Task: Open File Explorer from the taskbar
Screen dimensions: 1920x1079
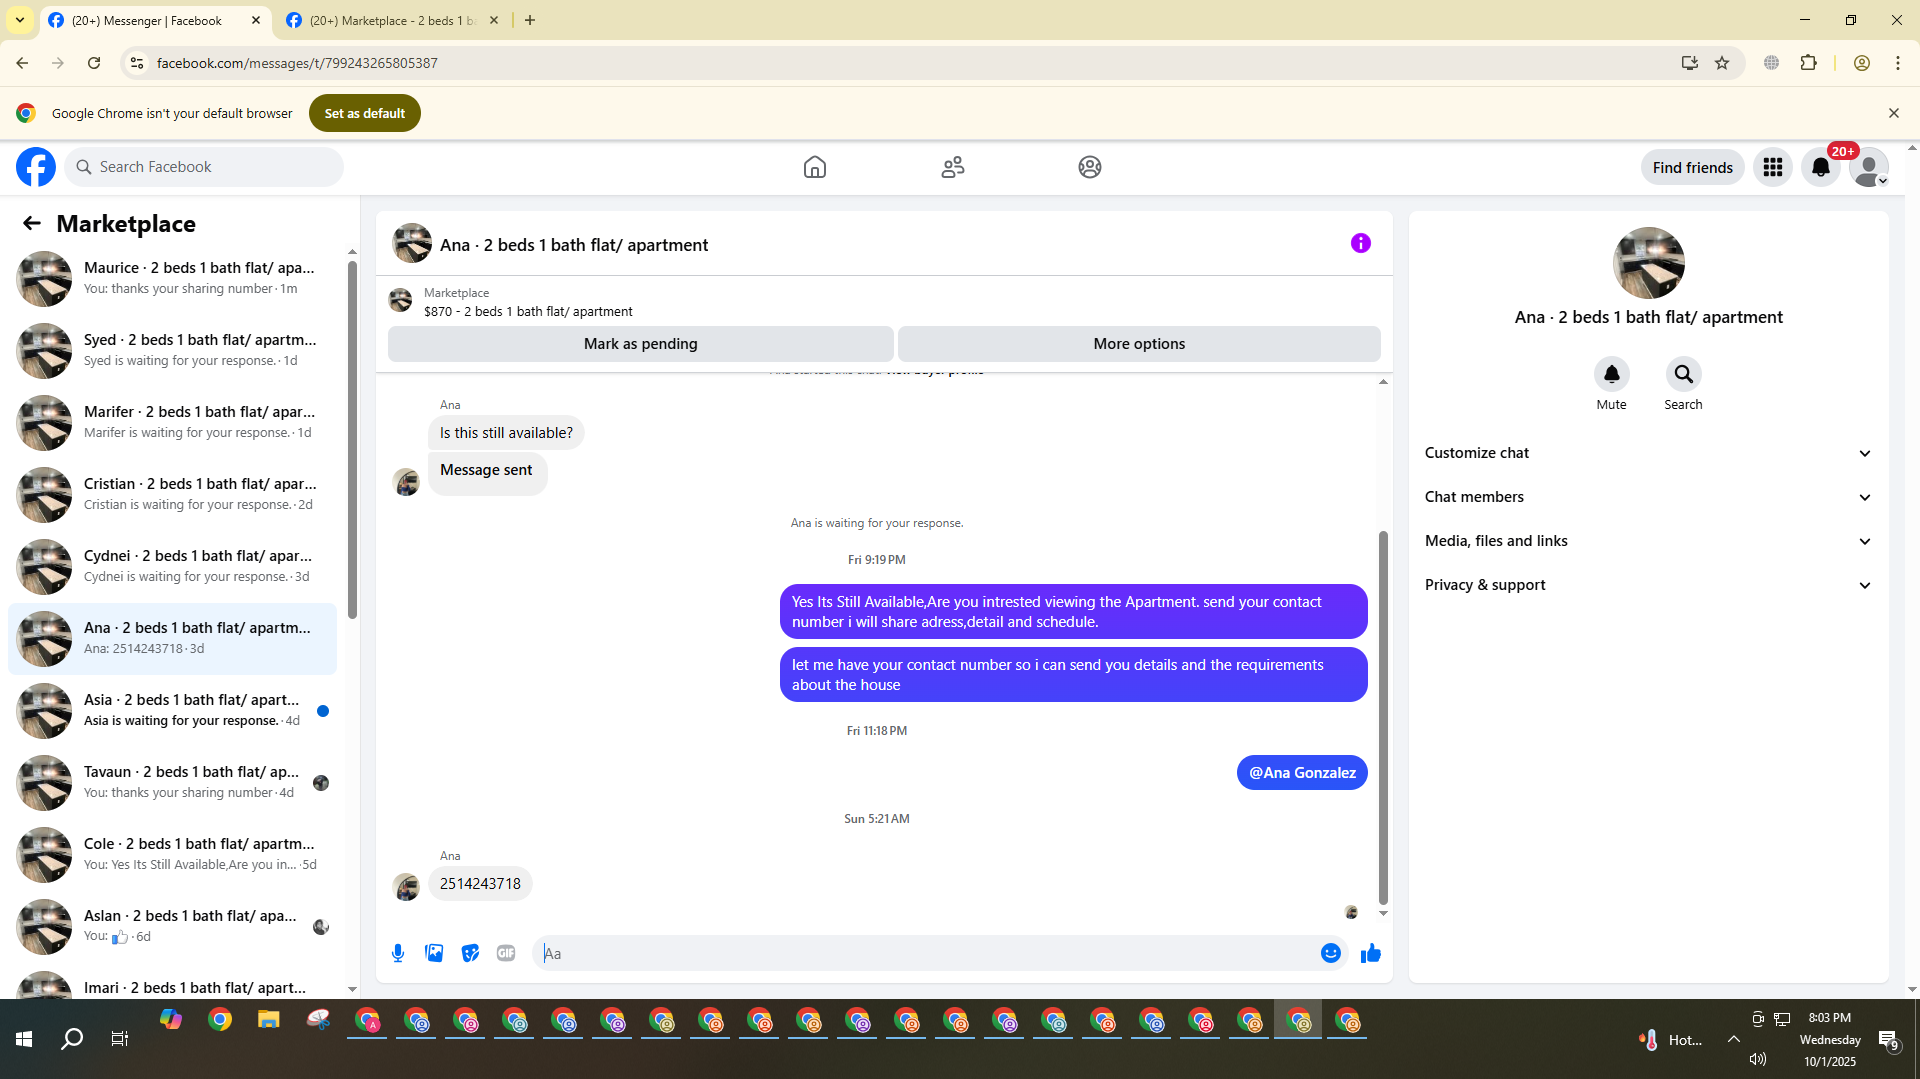Action: (269, 1021)
